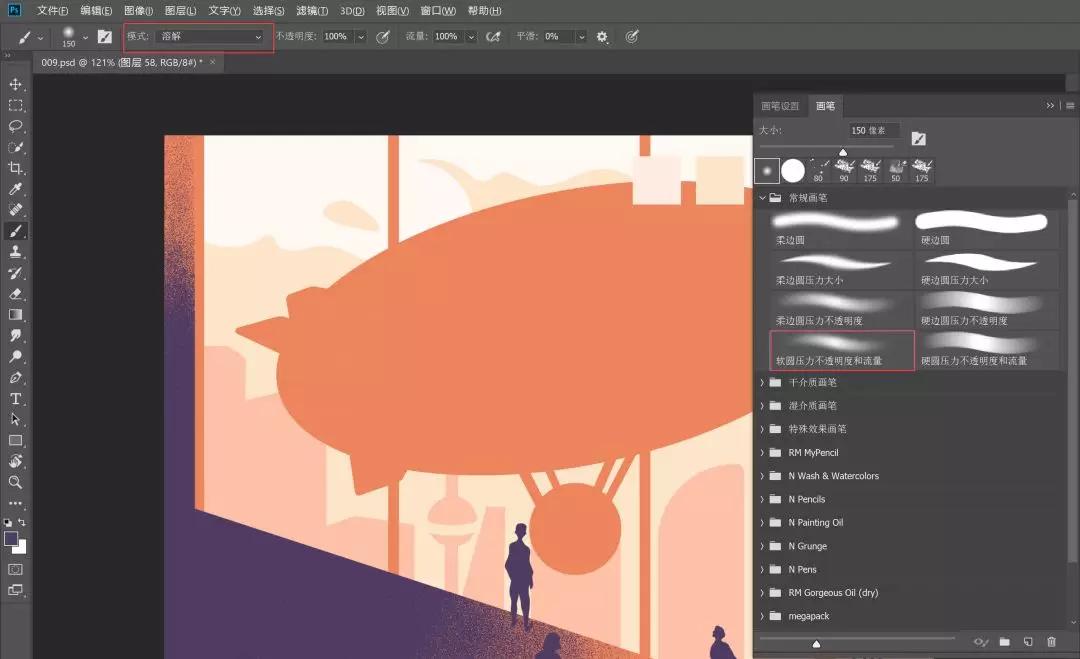Select the Zoom tool

(16, 483)
